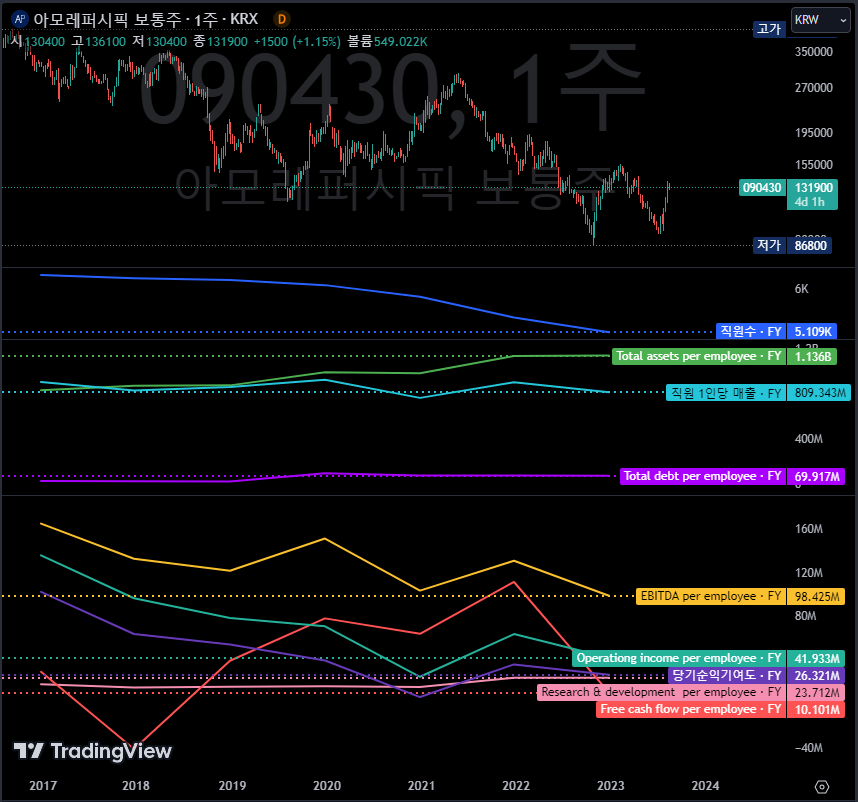Screen dimensions: 858x802
Task: Click the 아모레퍼시픽 보통주 symbol title
Action: tap(107, 19)
